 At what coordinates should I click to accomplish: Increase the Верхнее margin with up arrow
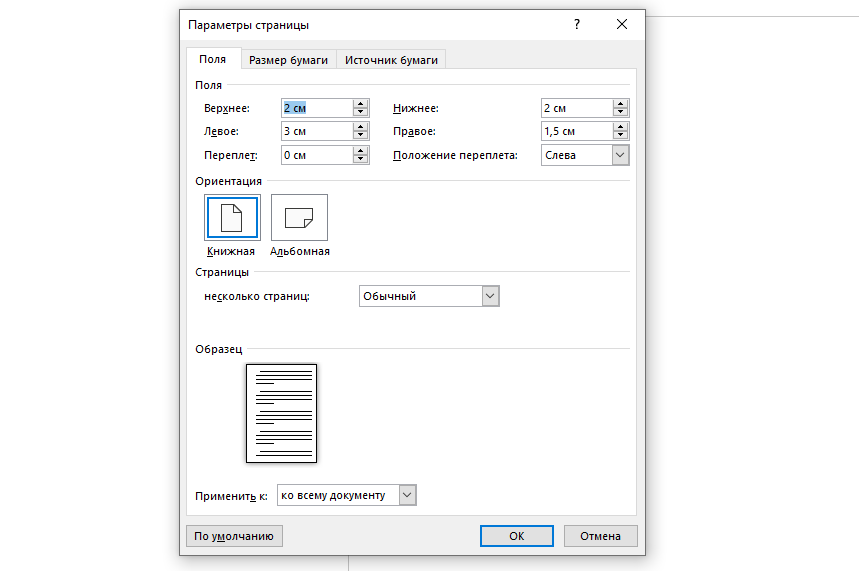coord(360,104)
